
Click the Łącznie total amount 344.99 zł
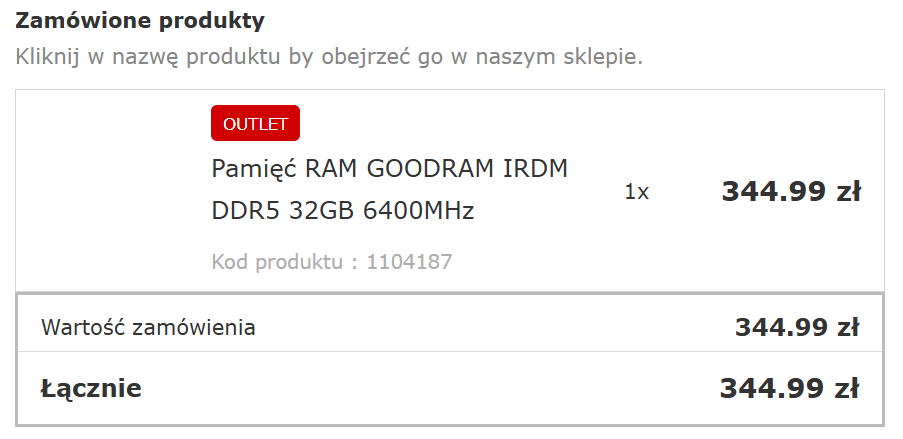coord(789,388)
